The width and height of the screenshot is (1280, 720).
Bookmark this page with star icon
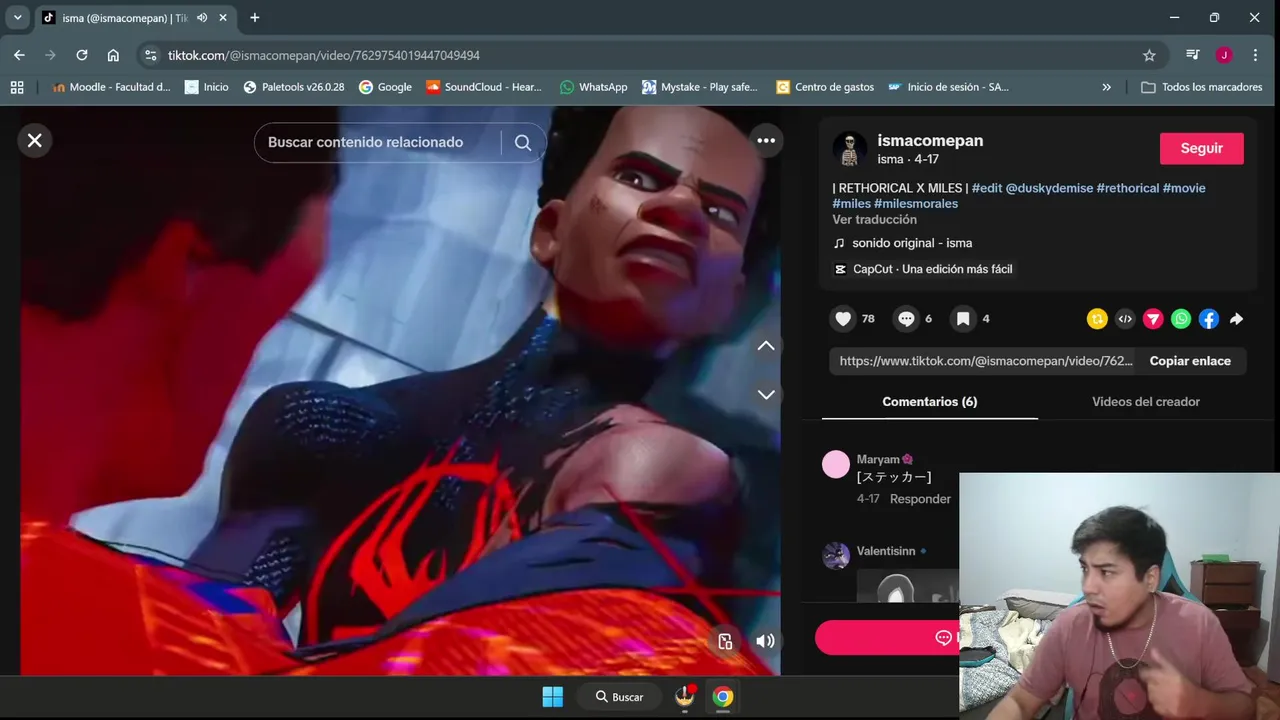point(1149,55)
